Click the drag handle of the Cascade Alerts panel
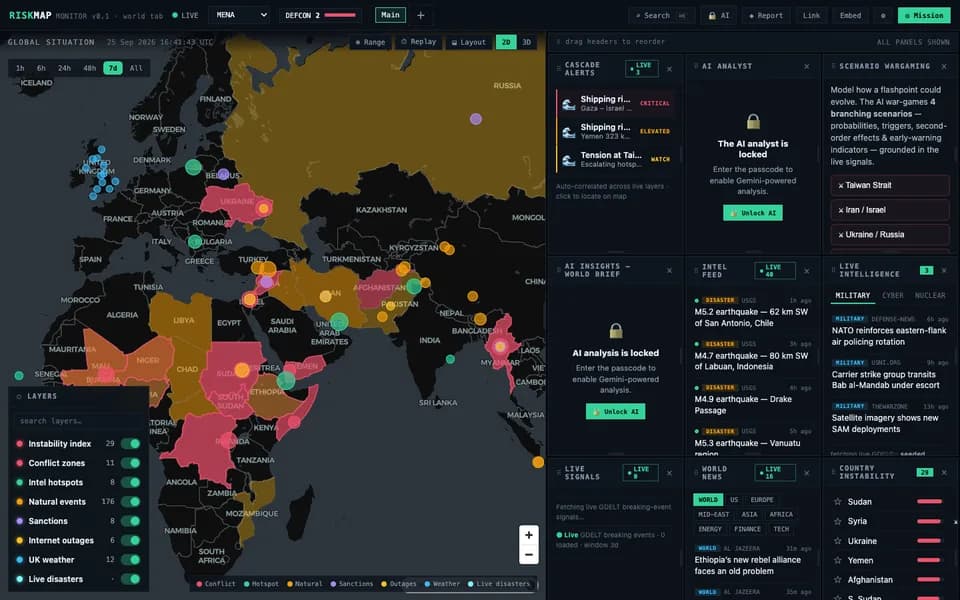This screenshot has width=960, height=600. point(558,69)
